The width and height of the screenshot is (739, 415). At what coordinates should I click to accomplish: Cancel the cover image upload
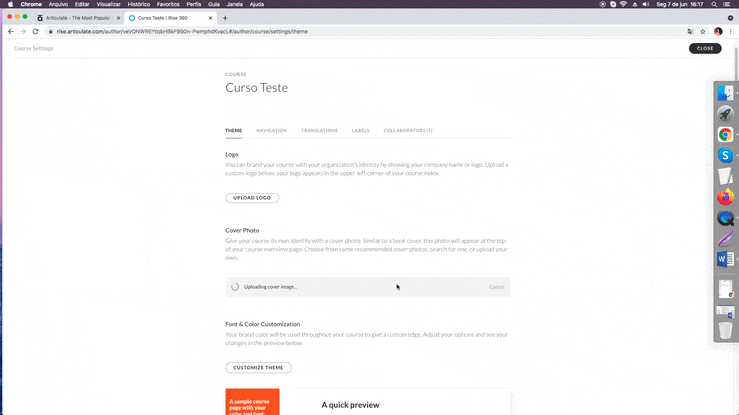point(496,287)
